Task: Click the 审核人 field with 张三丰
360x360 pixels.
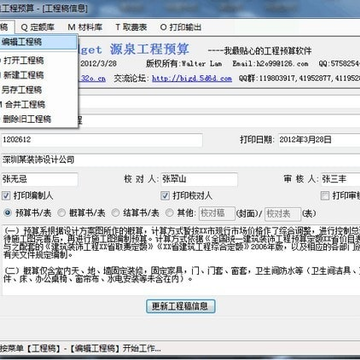Action: click(340, 180)
